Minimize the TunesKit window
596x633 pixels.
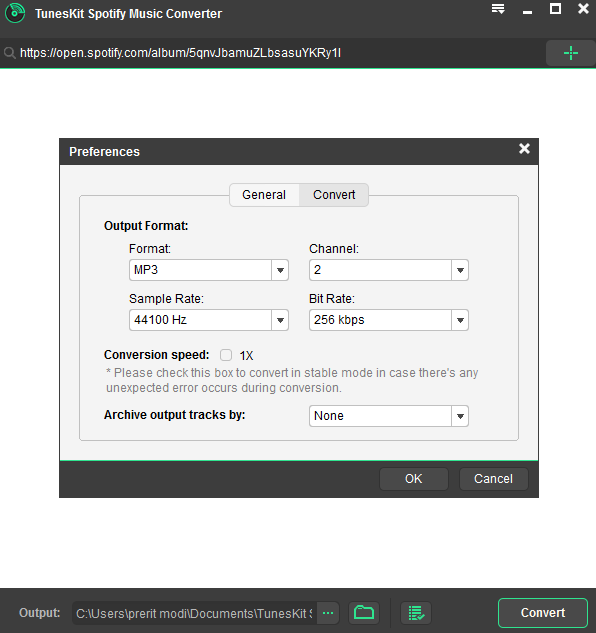click(527, 12)
